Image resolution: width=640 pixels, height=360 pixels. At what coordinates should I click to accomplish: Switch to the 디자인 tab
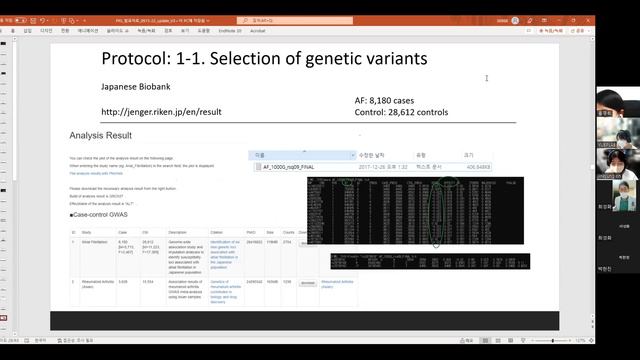[46, 31]
